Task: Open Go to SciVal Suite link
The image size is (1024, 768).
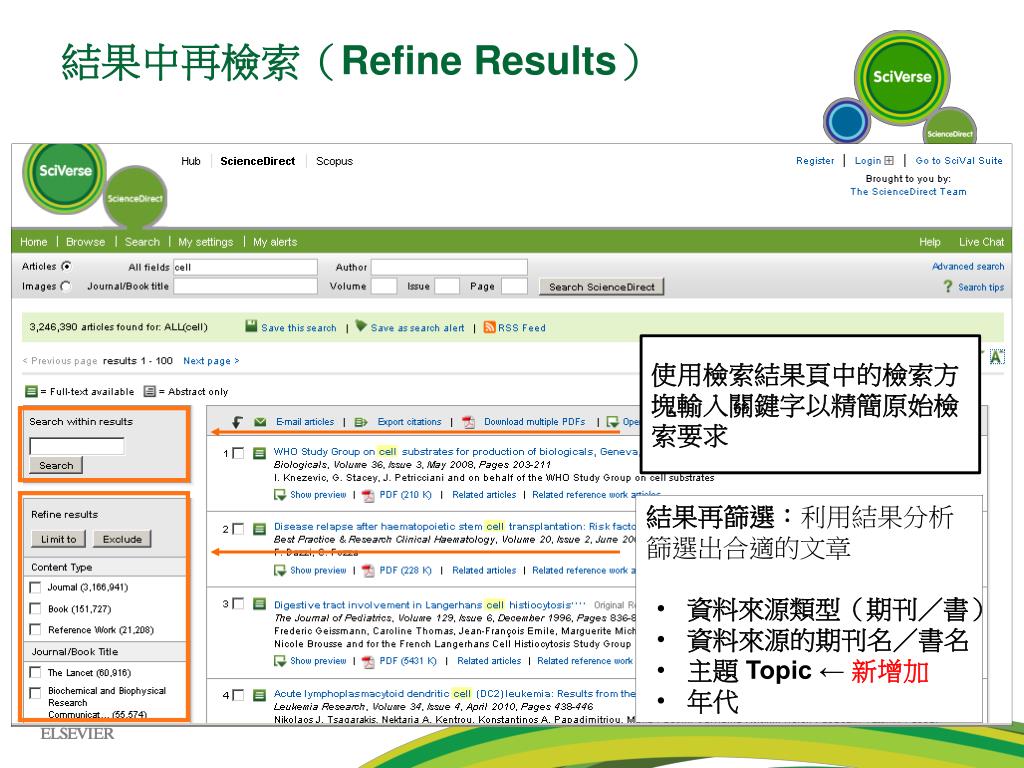Action: (x=958, y=161)
